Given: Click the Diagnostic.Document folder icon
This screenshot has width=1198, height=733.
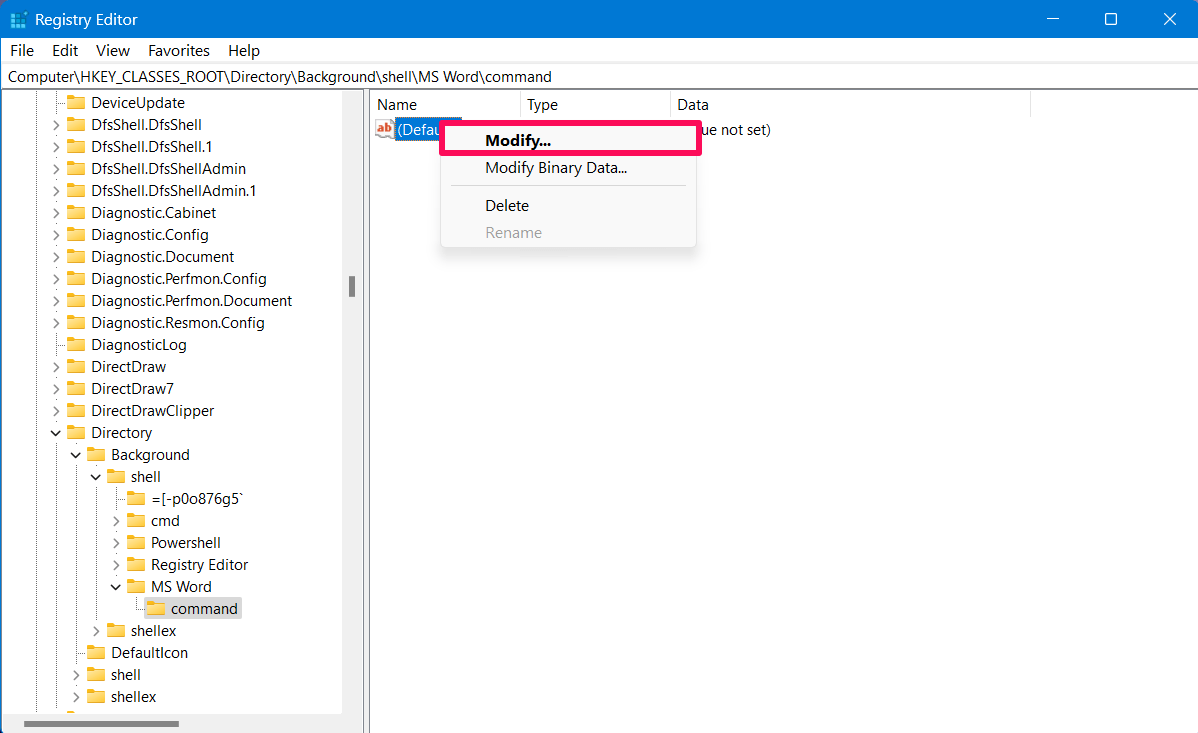Looking at the screenshot, I should (76, 257).
